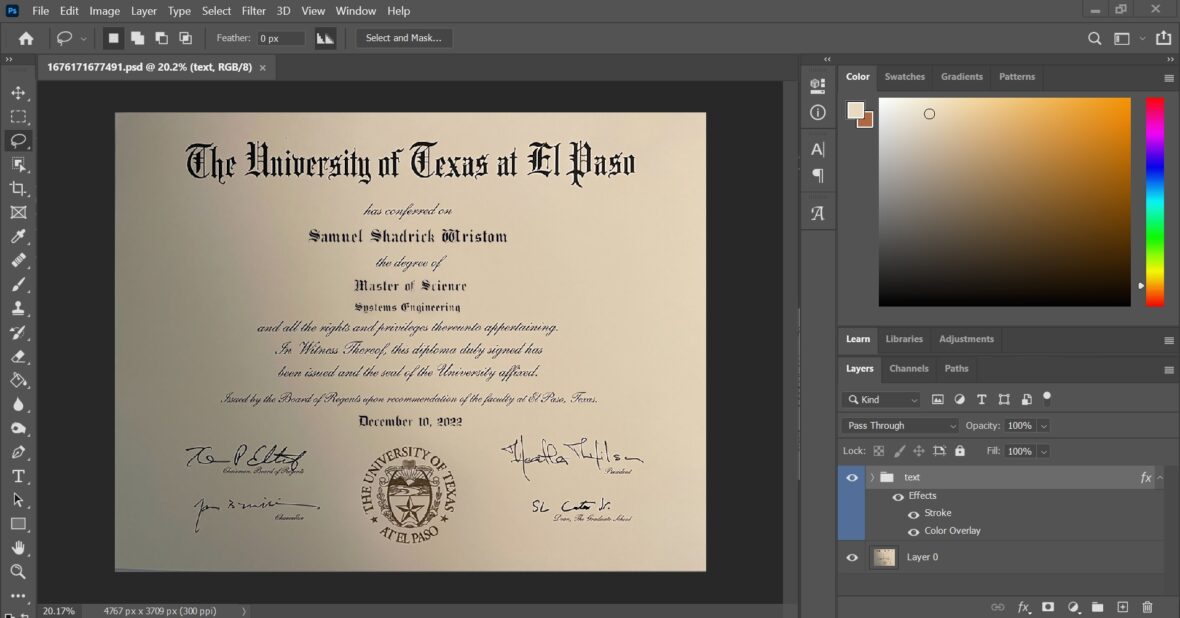The image size is (1180, 618).
Task: Create a new layer with plus icon
Action: (1122, 607)
